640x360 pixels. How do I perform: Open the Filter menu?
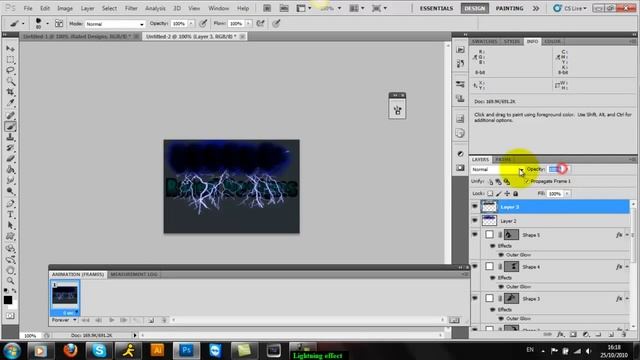coord(131,8)
